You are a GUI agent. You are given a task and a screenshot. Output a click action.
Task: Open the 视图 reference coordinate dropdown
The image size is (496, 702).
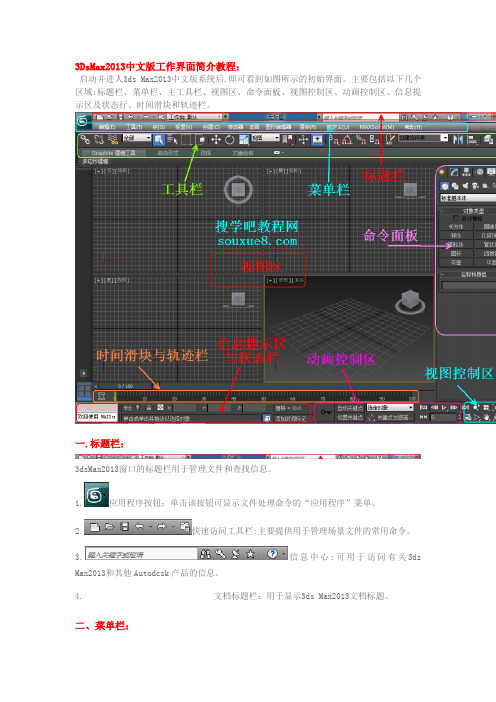pos(265,138)
